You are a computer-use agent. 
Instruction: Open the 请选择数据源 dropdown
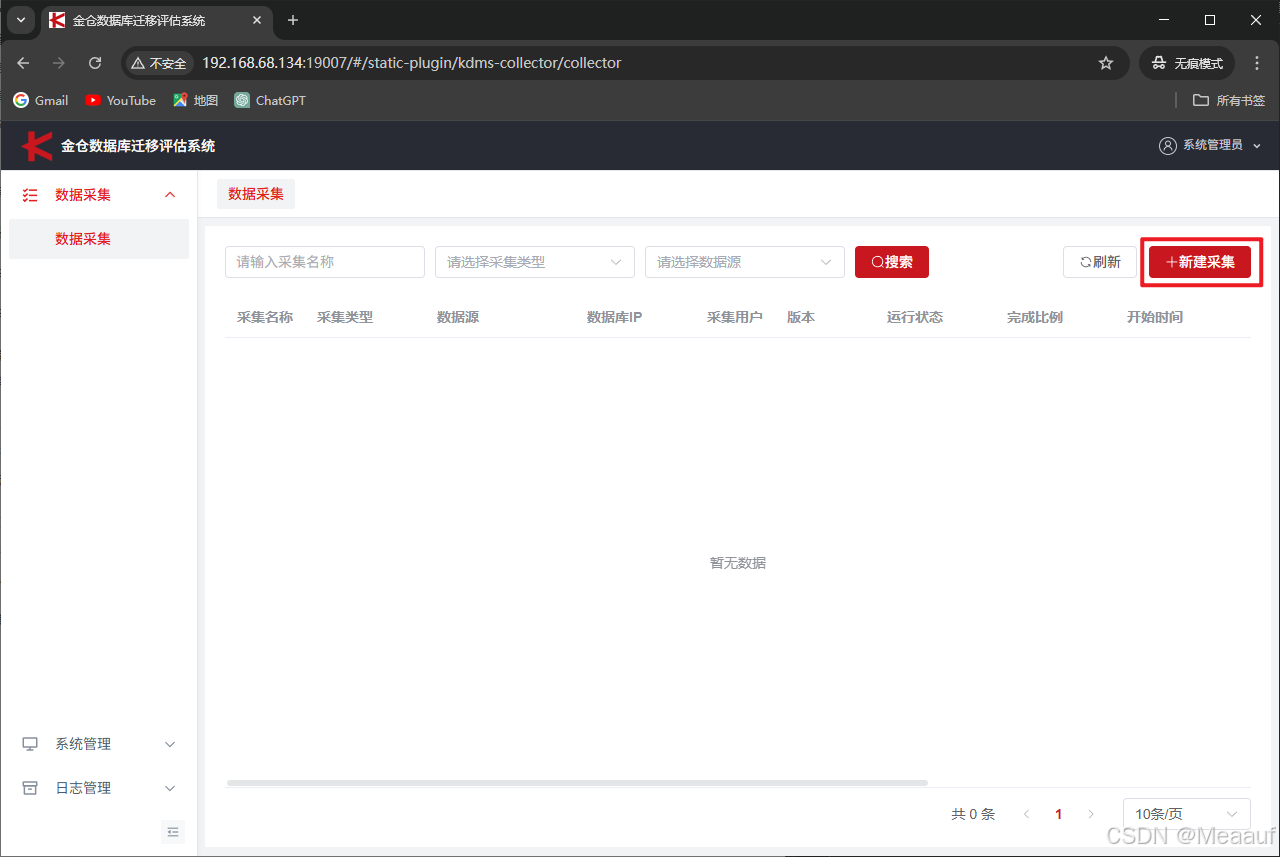tap(745, 262)
